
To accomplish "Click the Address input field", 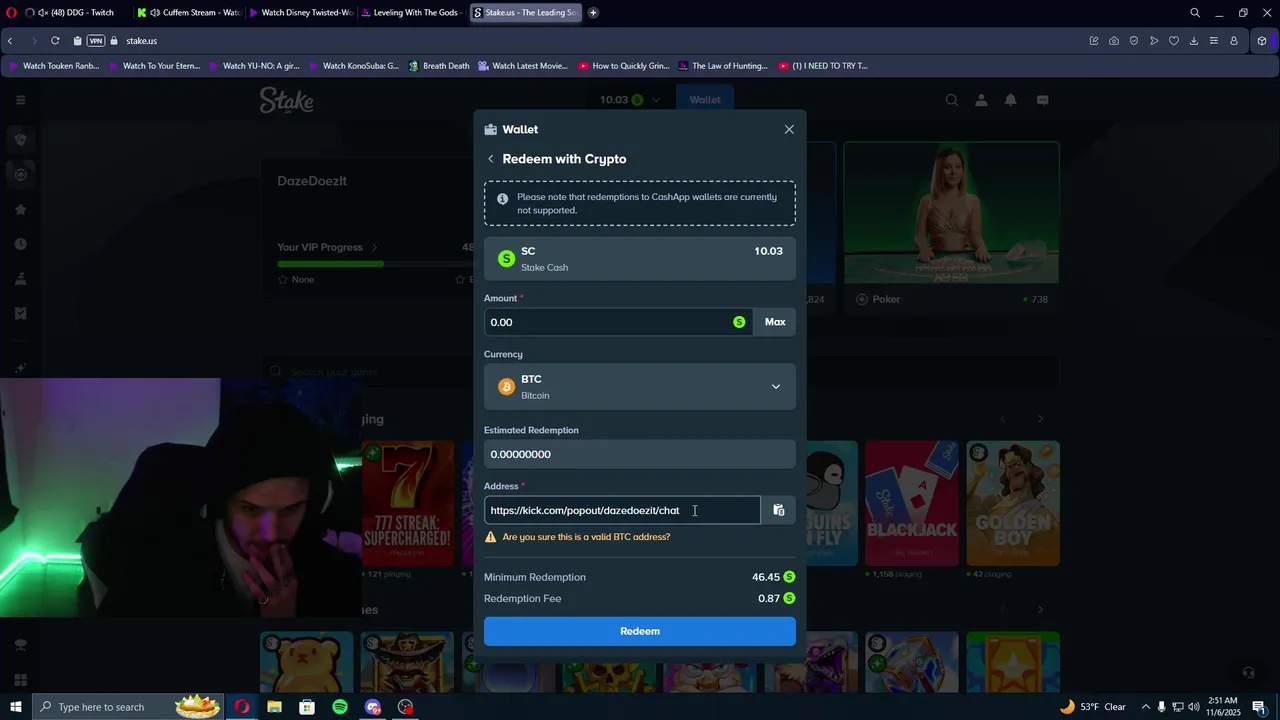I will pyautogui.click(x=622, y=510).
